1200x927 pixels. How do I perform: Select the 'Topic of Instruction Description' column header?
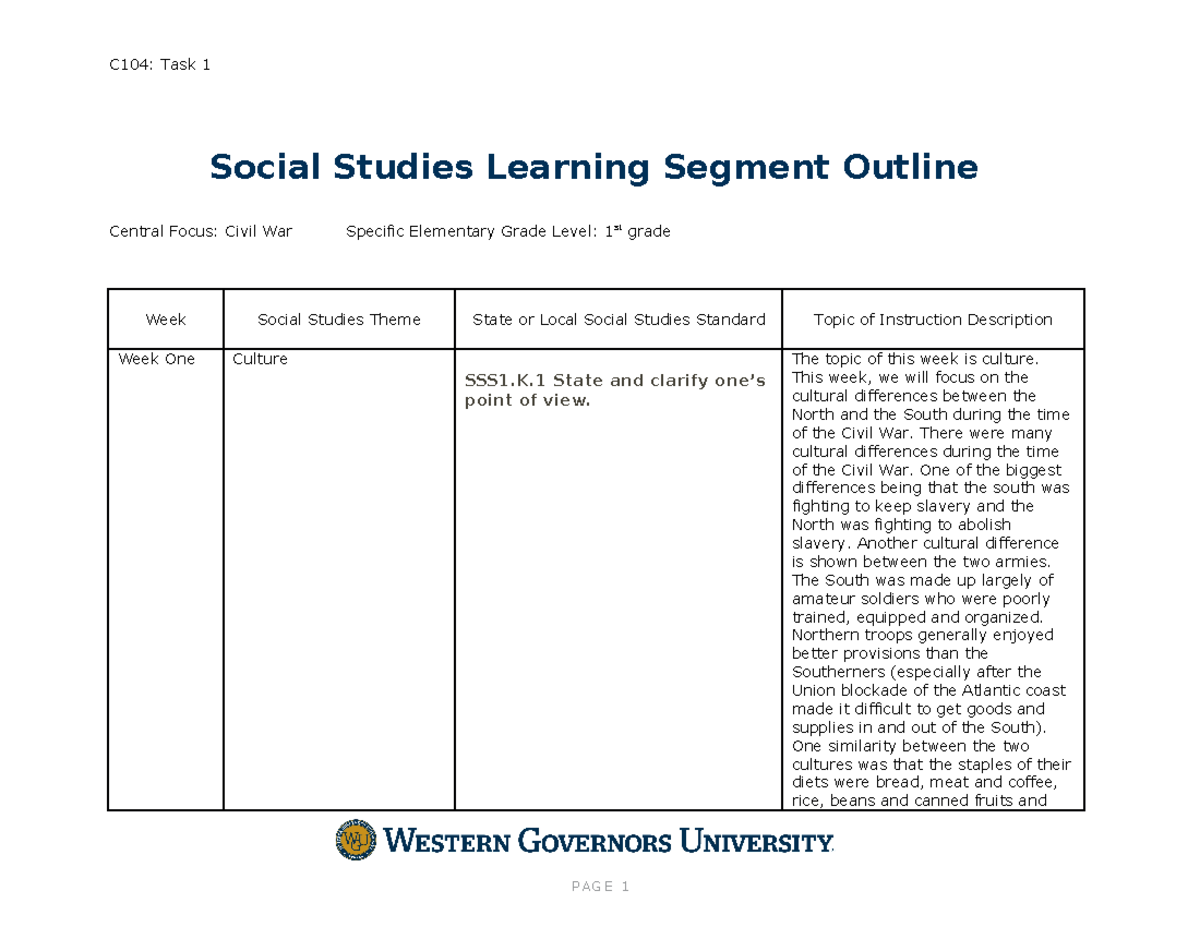[933, 319]
